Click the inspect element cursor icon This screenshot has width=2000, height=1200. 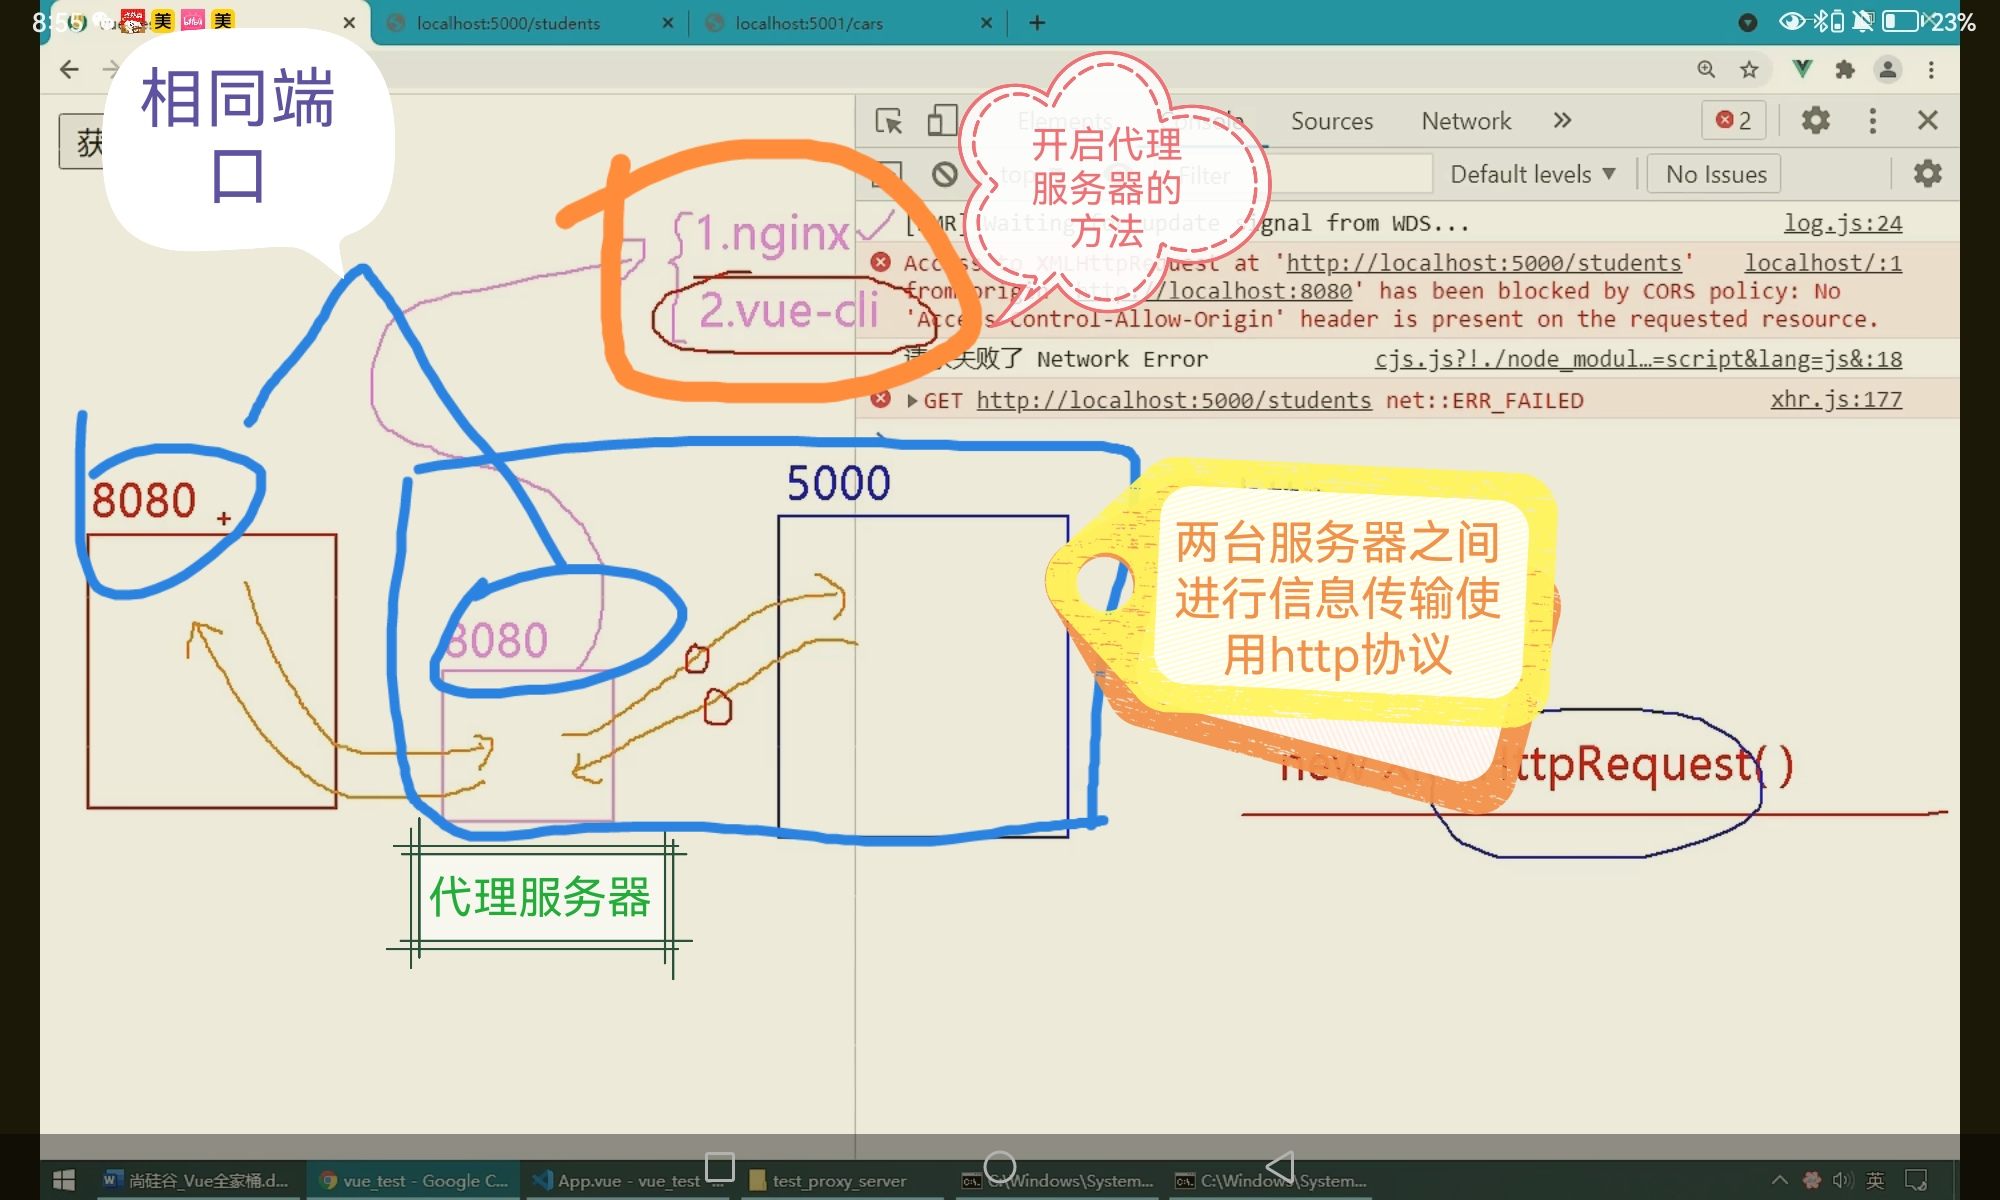(888, 121)
